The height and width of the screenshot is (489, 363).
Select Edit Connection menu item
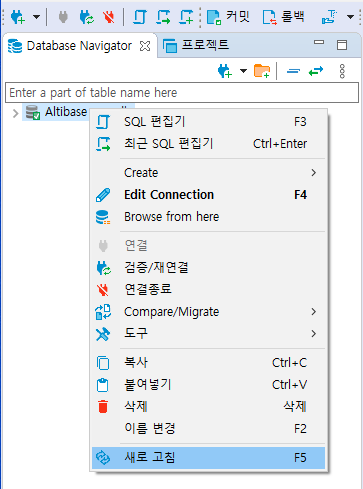click(x=208, y=195)
